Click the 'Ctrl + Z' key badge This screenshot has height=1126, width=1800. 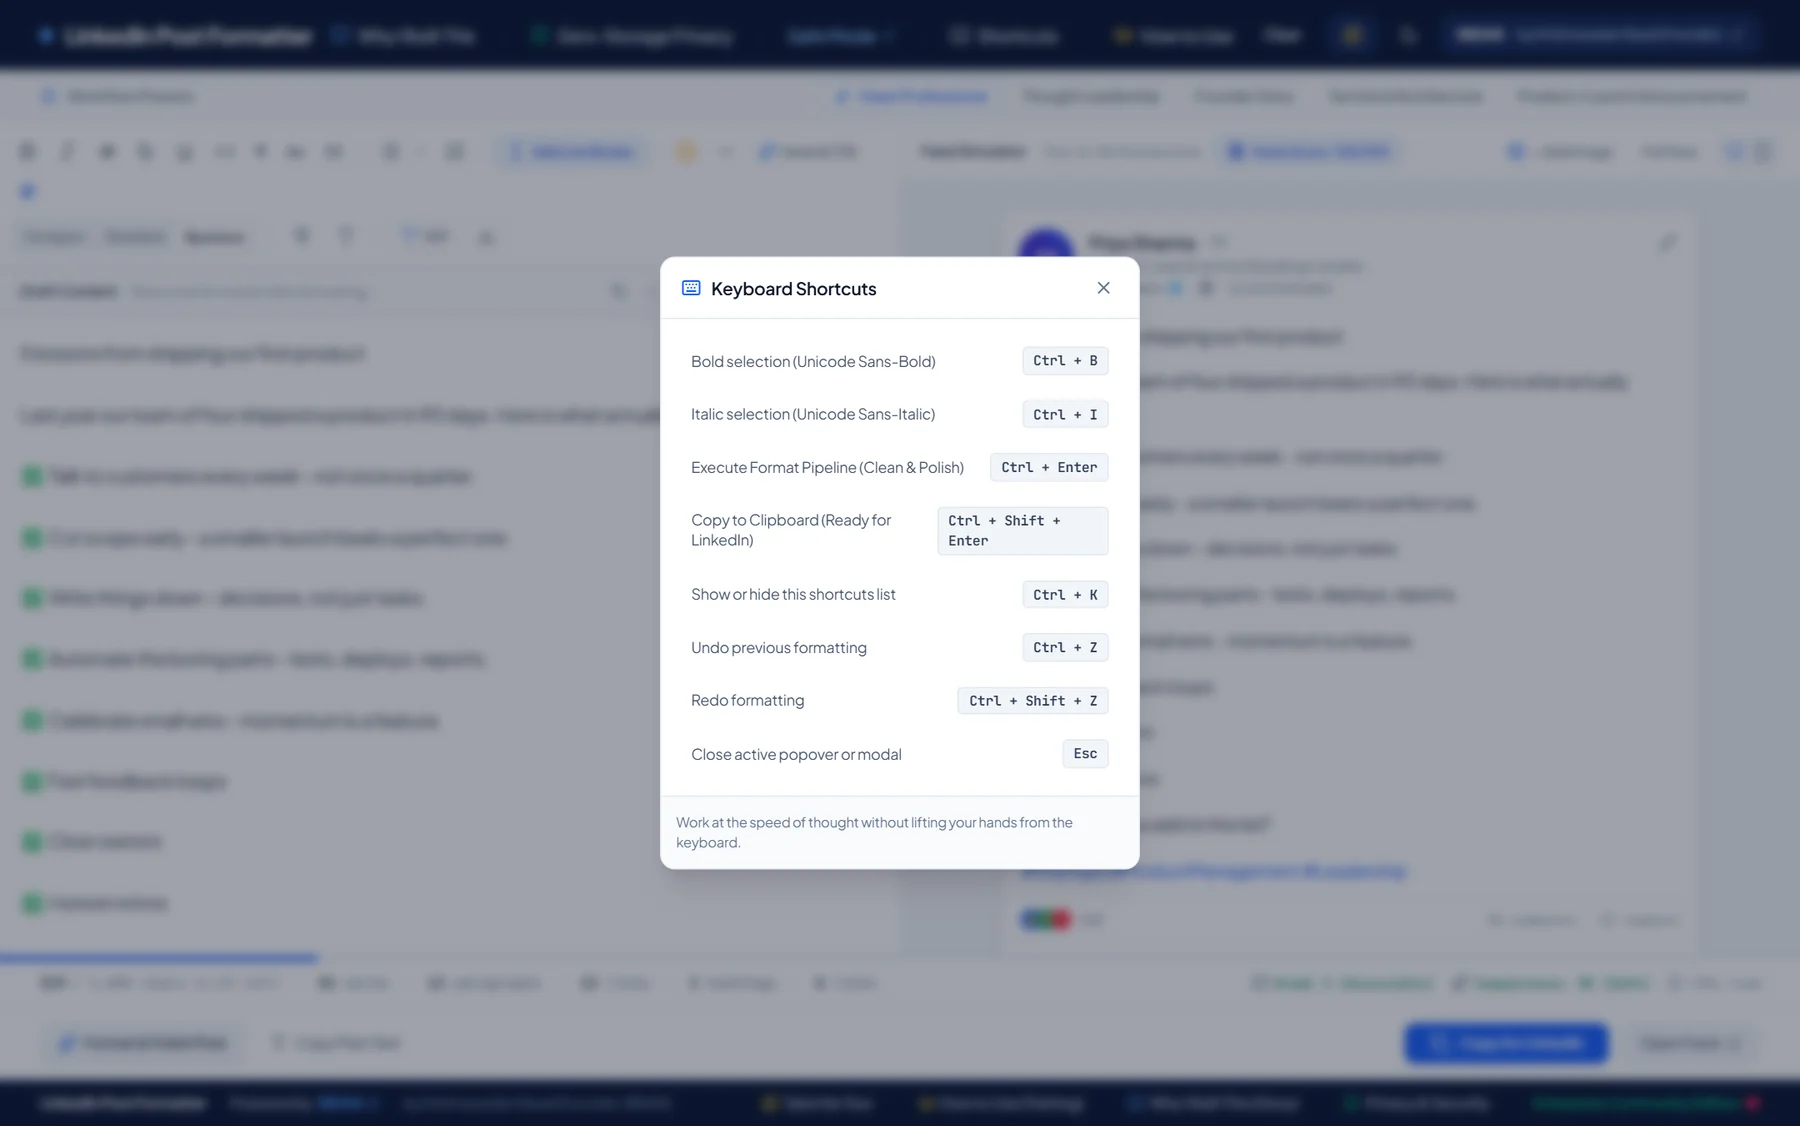point(1065,647)
